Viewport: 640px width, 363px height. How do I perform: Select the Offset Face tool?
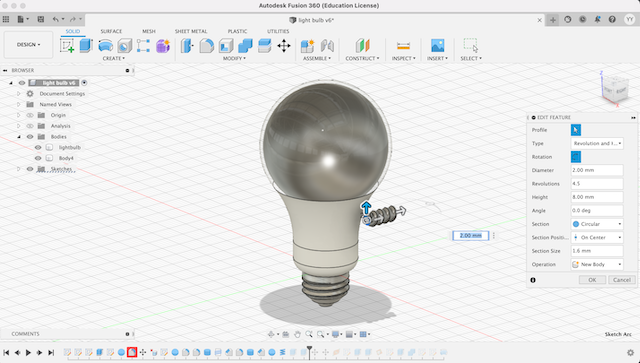pyautogui.click(x=264, y=45)
